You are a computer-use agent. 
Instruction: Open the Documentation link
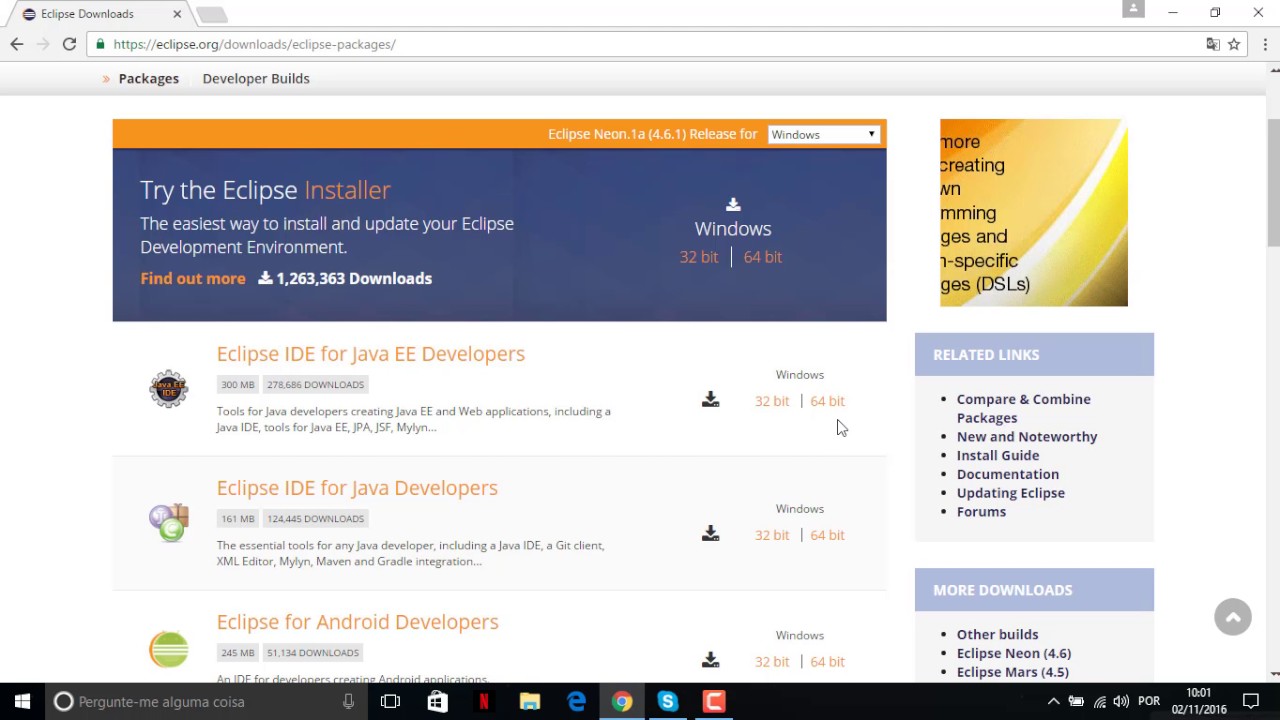[1008, 474]
